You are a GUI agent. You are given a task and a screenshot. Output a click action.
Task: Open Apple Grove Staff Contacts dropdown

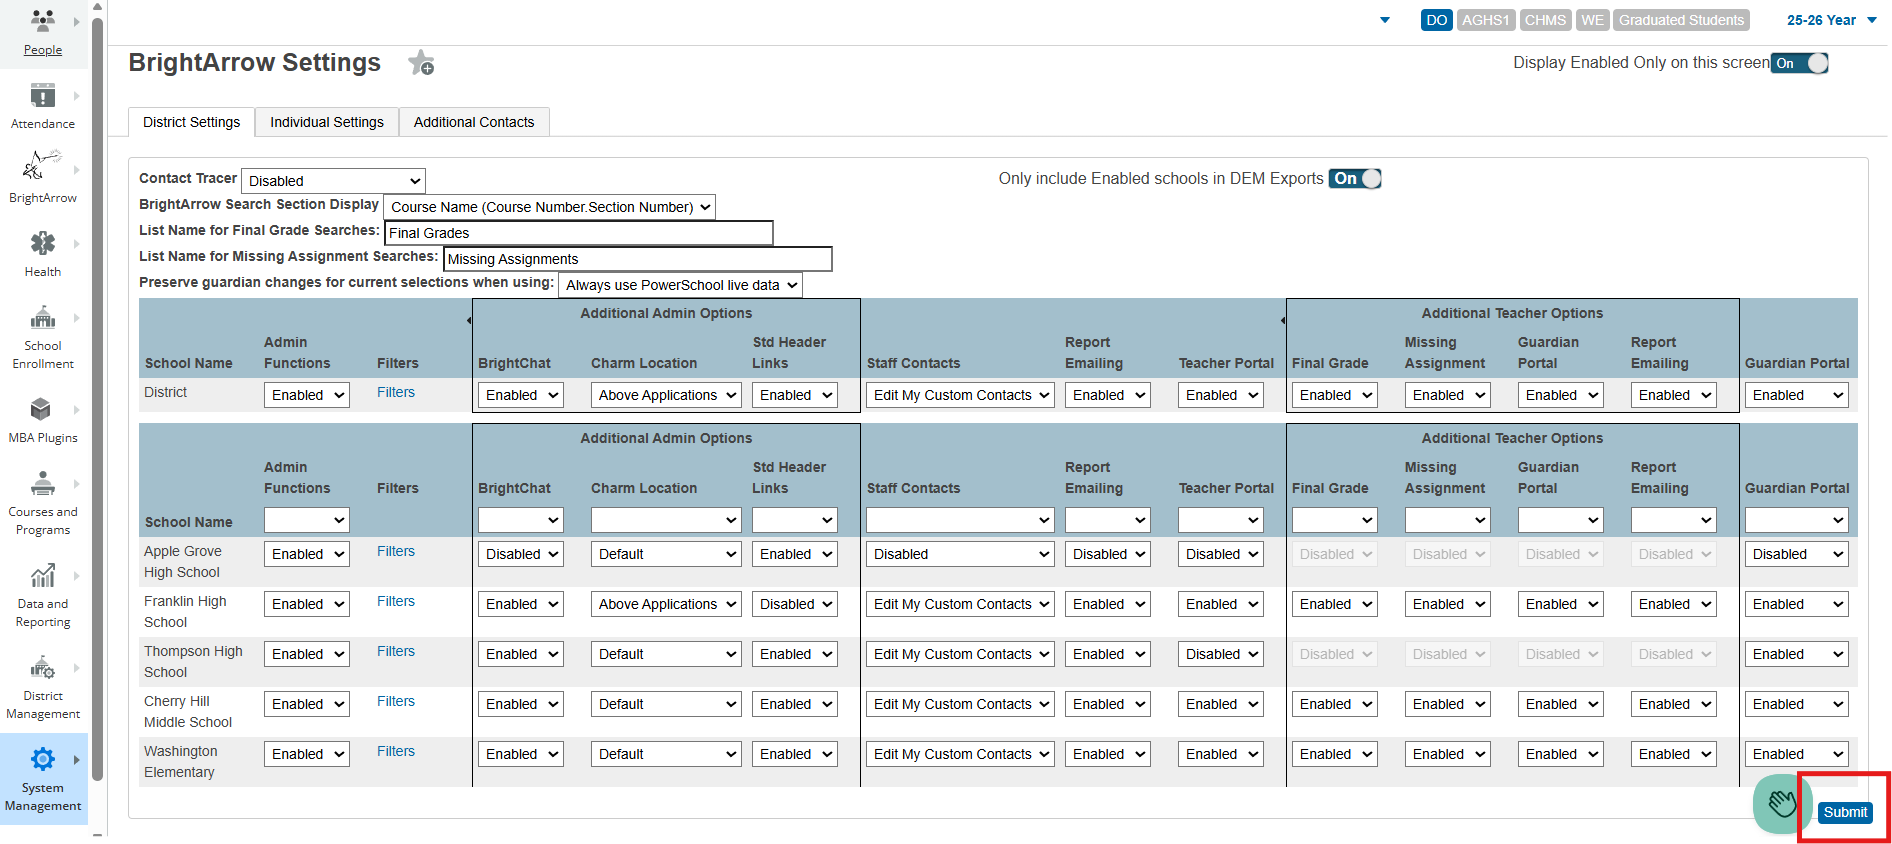tap(960, 554)
